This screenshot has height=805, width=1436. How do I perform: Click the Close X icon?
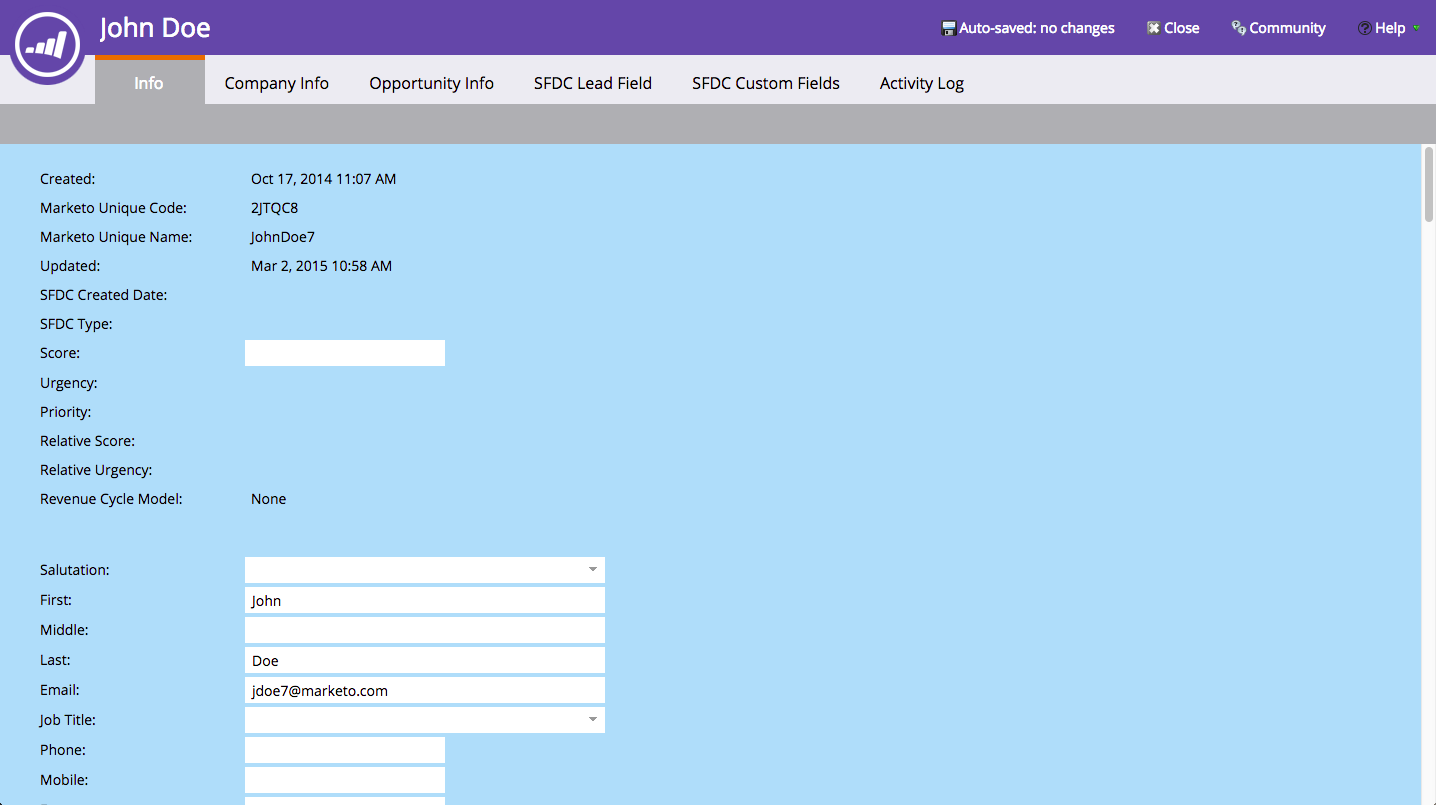point(1153,28)
